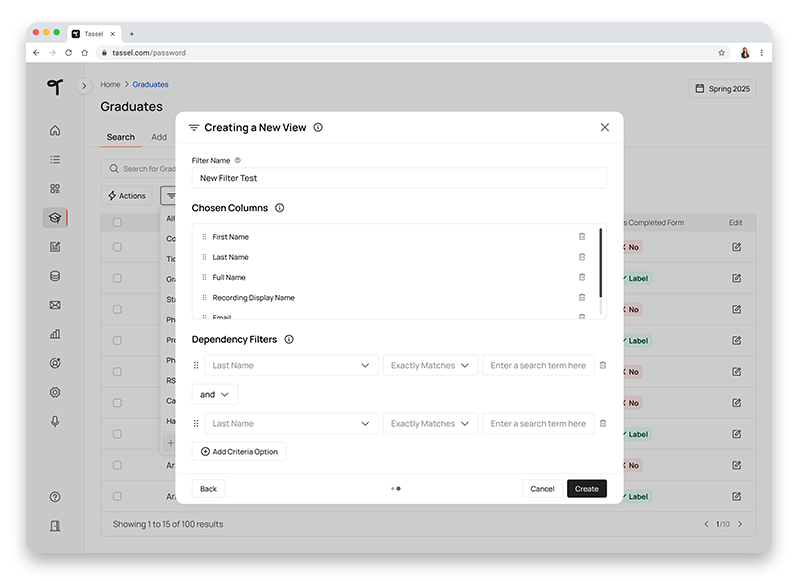Click drag handle beside Full Name column
The image size is (800, 581).
click(x=204, y=278)
